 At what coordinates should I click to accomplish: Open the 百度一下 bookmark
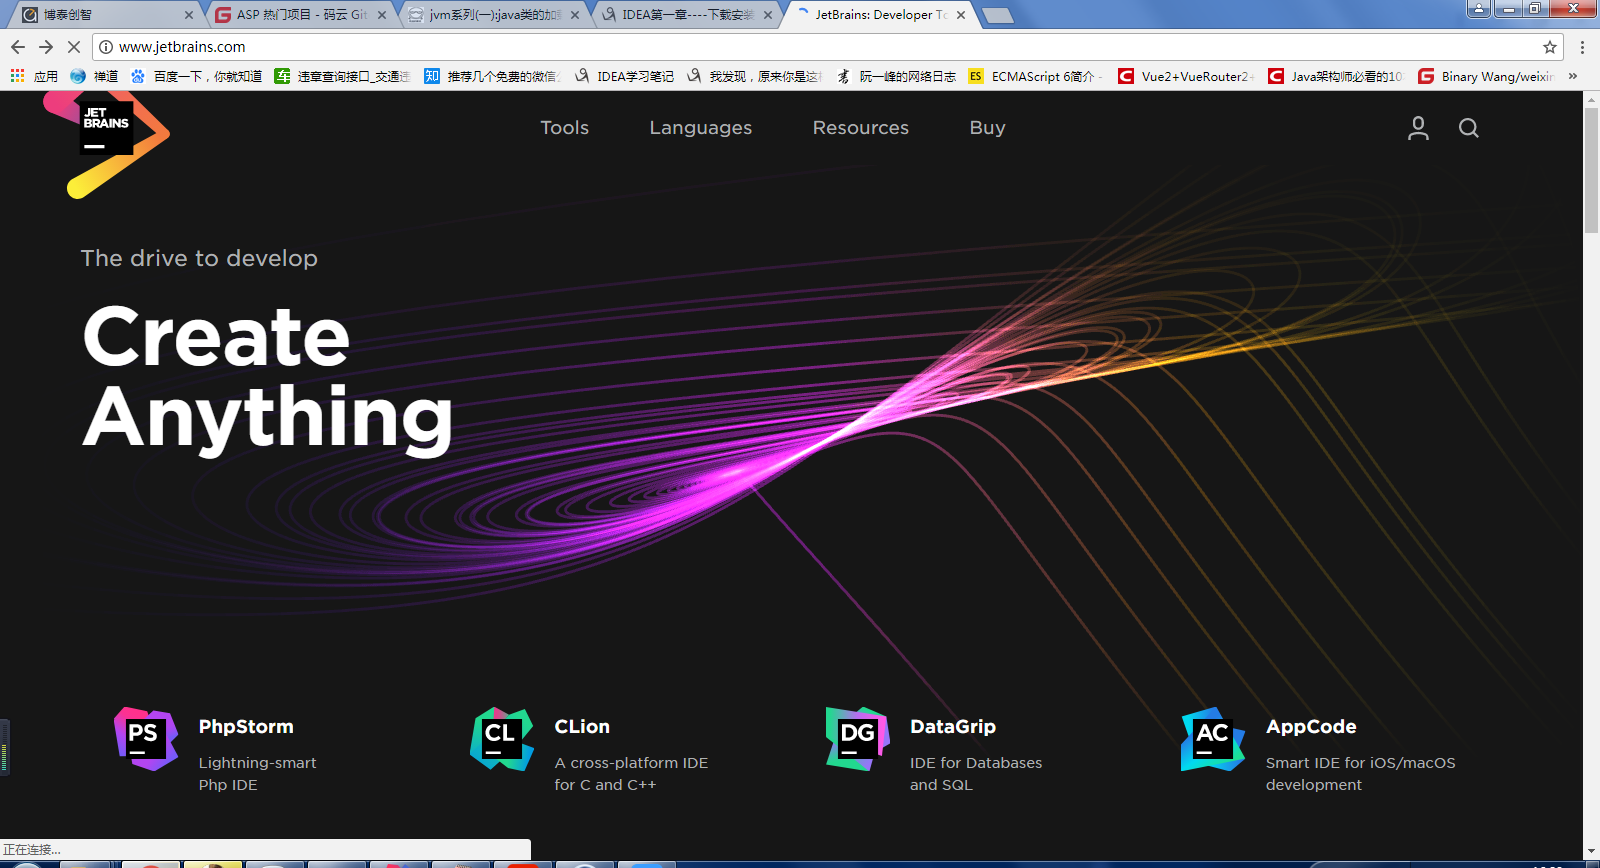196,76
